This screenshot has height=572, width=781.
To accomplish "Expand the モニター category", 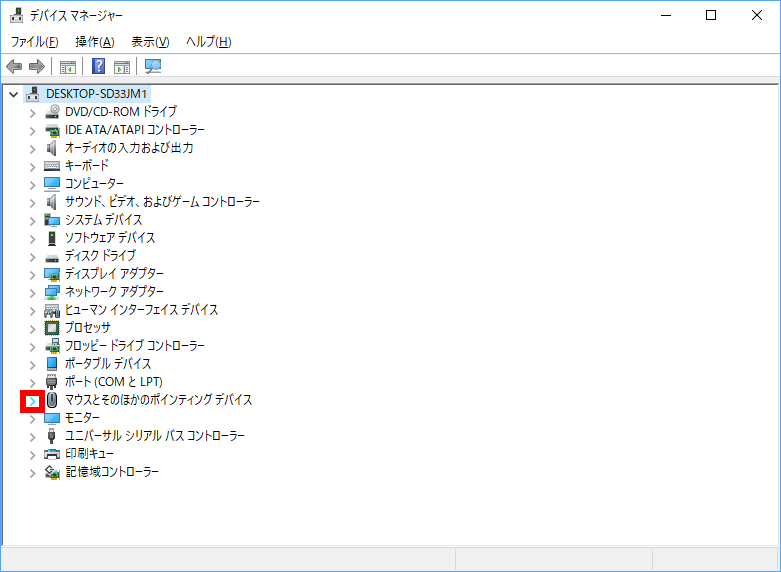I will (32, 419).
